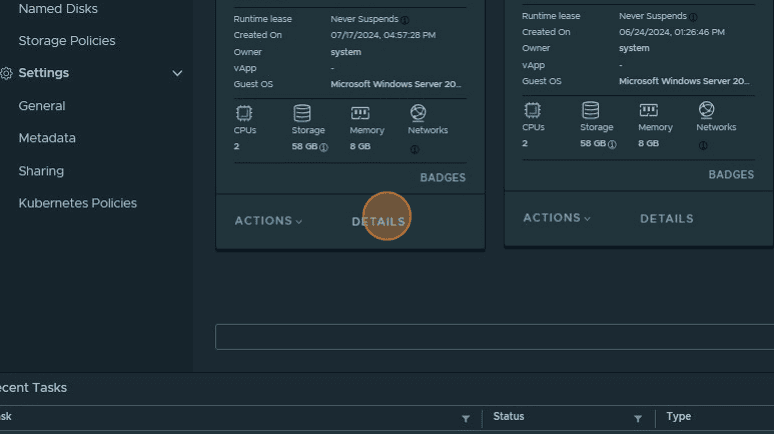
Task: Filter Recent Tasks by Status column
Action: coord(638,419)
